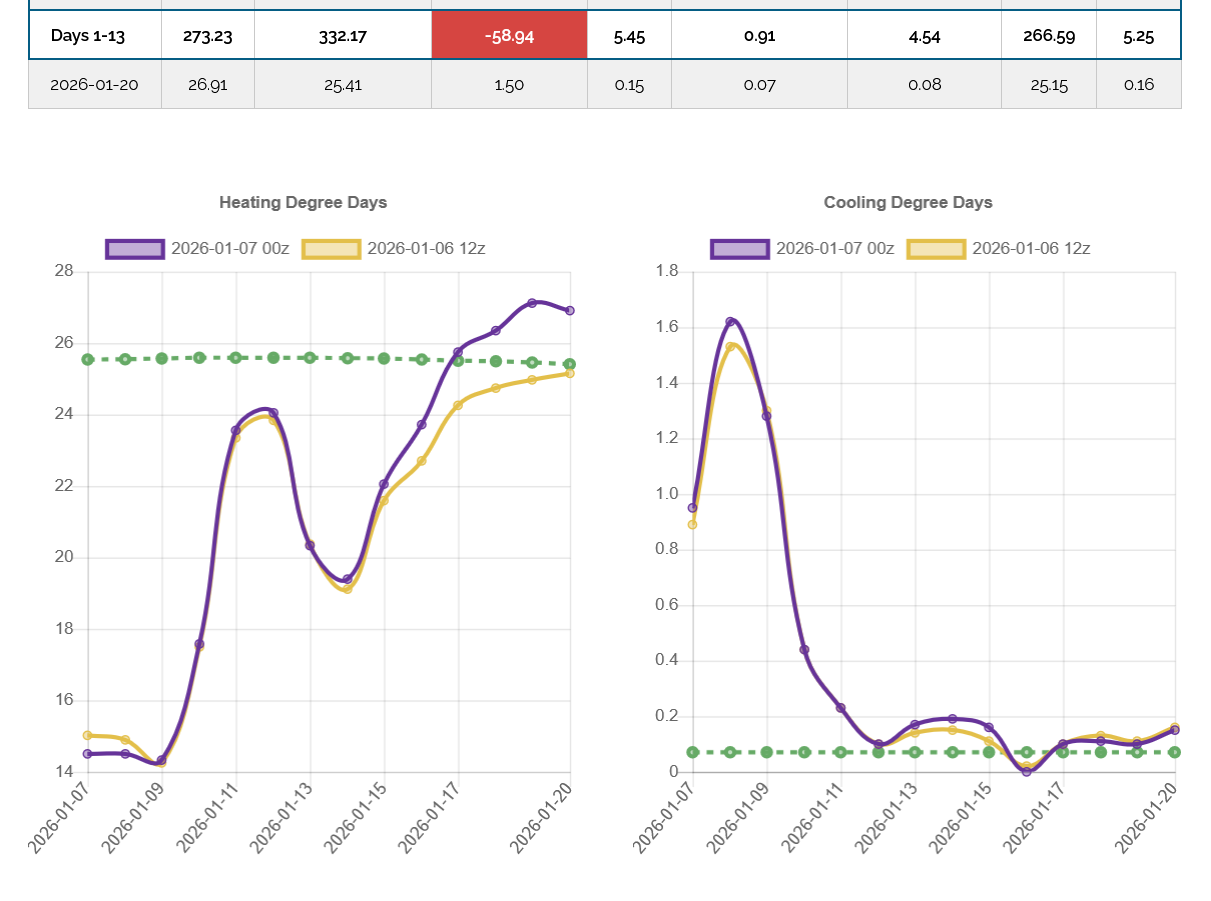This screenshot has width=1211, height=901.
Task: Click the purple legend swatch in the Heating chart
Action: tap(135, 249)
